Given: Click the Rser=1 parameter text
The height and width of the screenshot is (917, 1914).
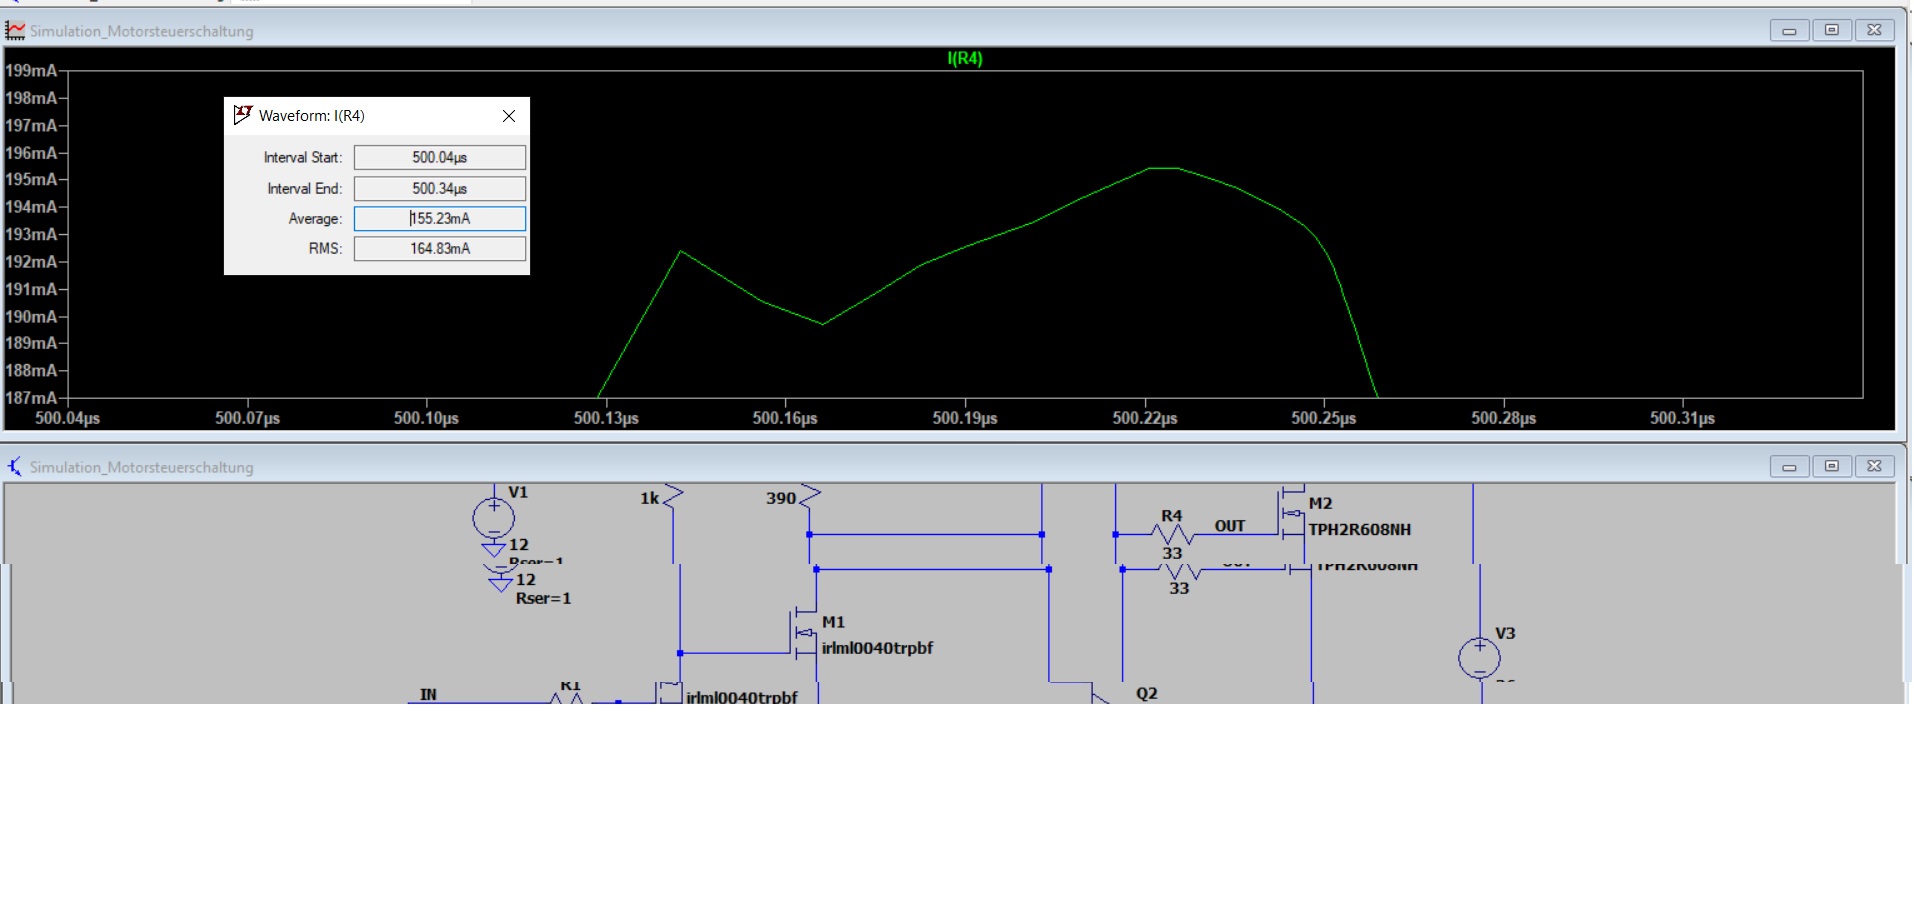Looking at the screenshot, I should click(543, 599).
